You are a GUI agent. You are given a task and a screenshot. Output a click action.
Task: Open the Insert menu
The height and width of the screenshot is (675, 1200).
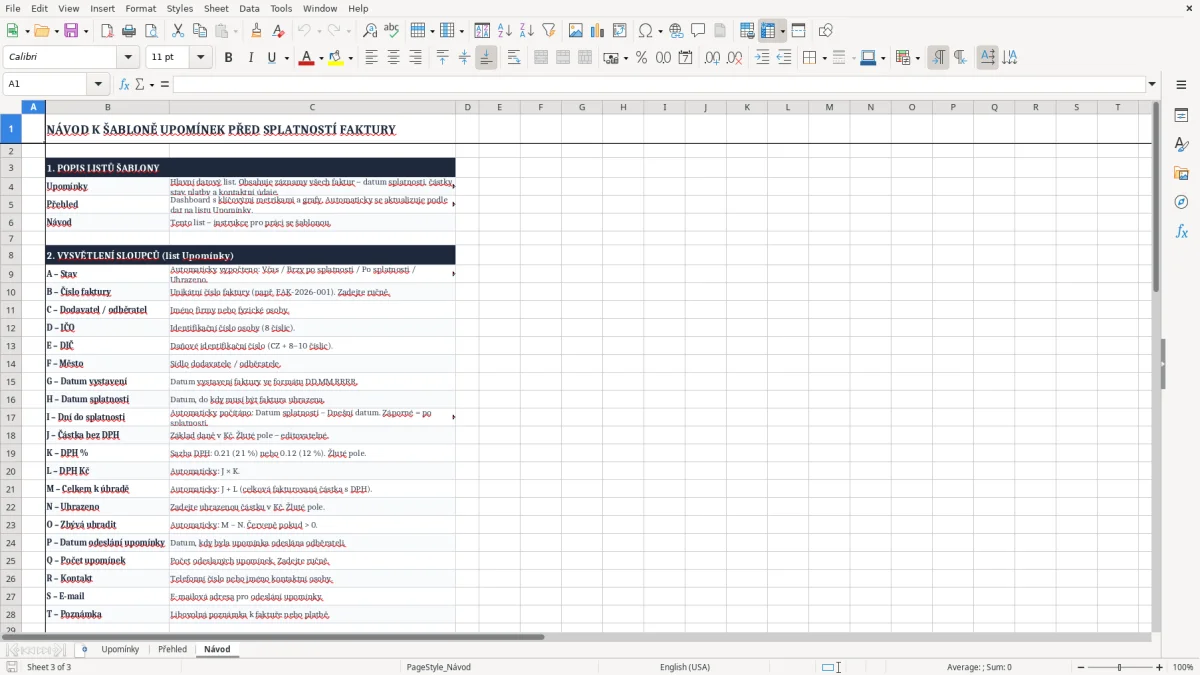[102, 8]
